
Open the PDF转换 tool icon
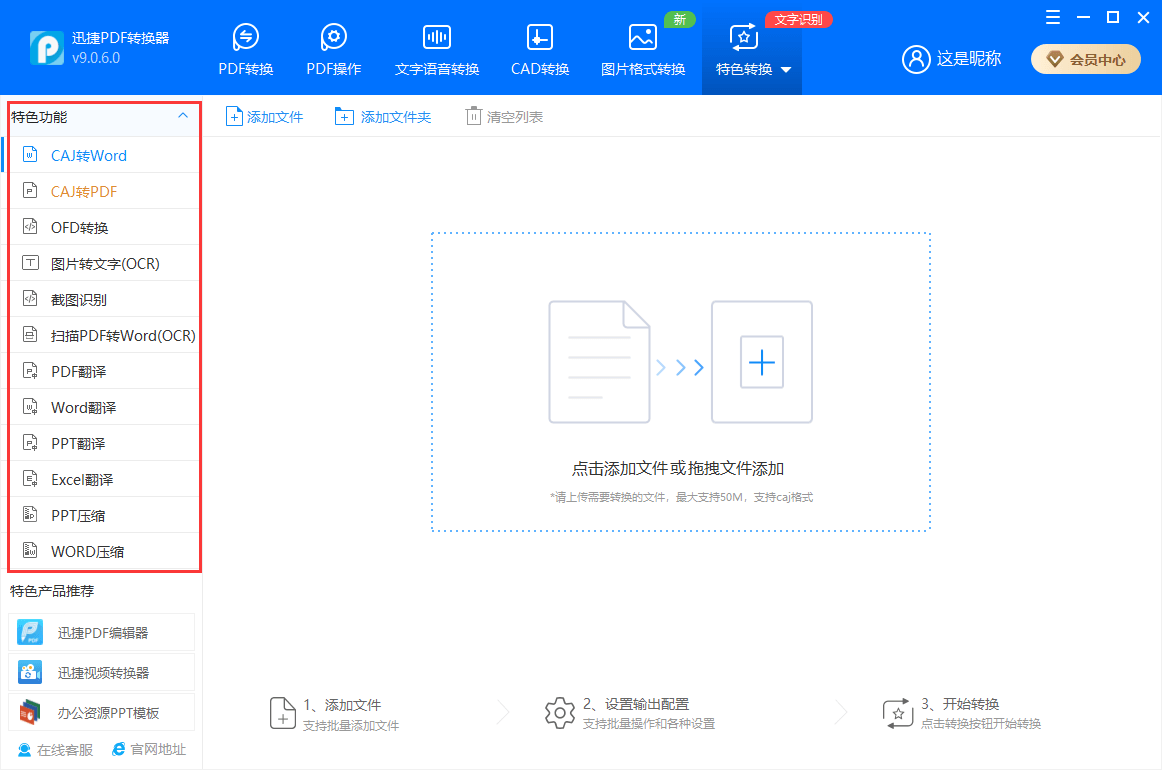pos(245,38)
